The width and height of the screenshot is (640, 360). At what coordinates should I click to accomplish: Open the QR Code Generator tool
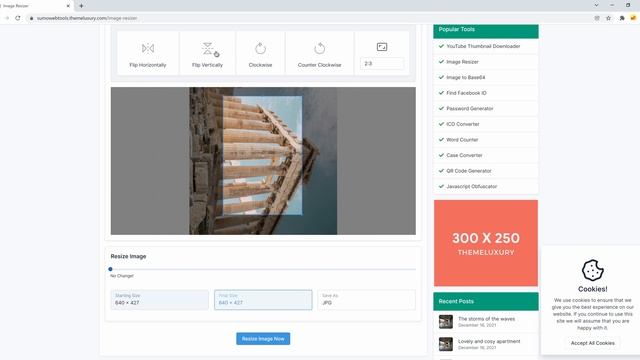point(469,171)
